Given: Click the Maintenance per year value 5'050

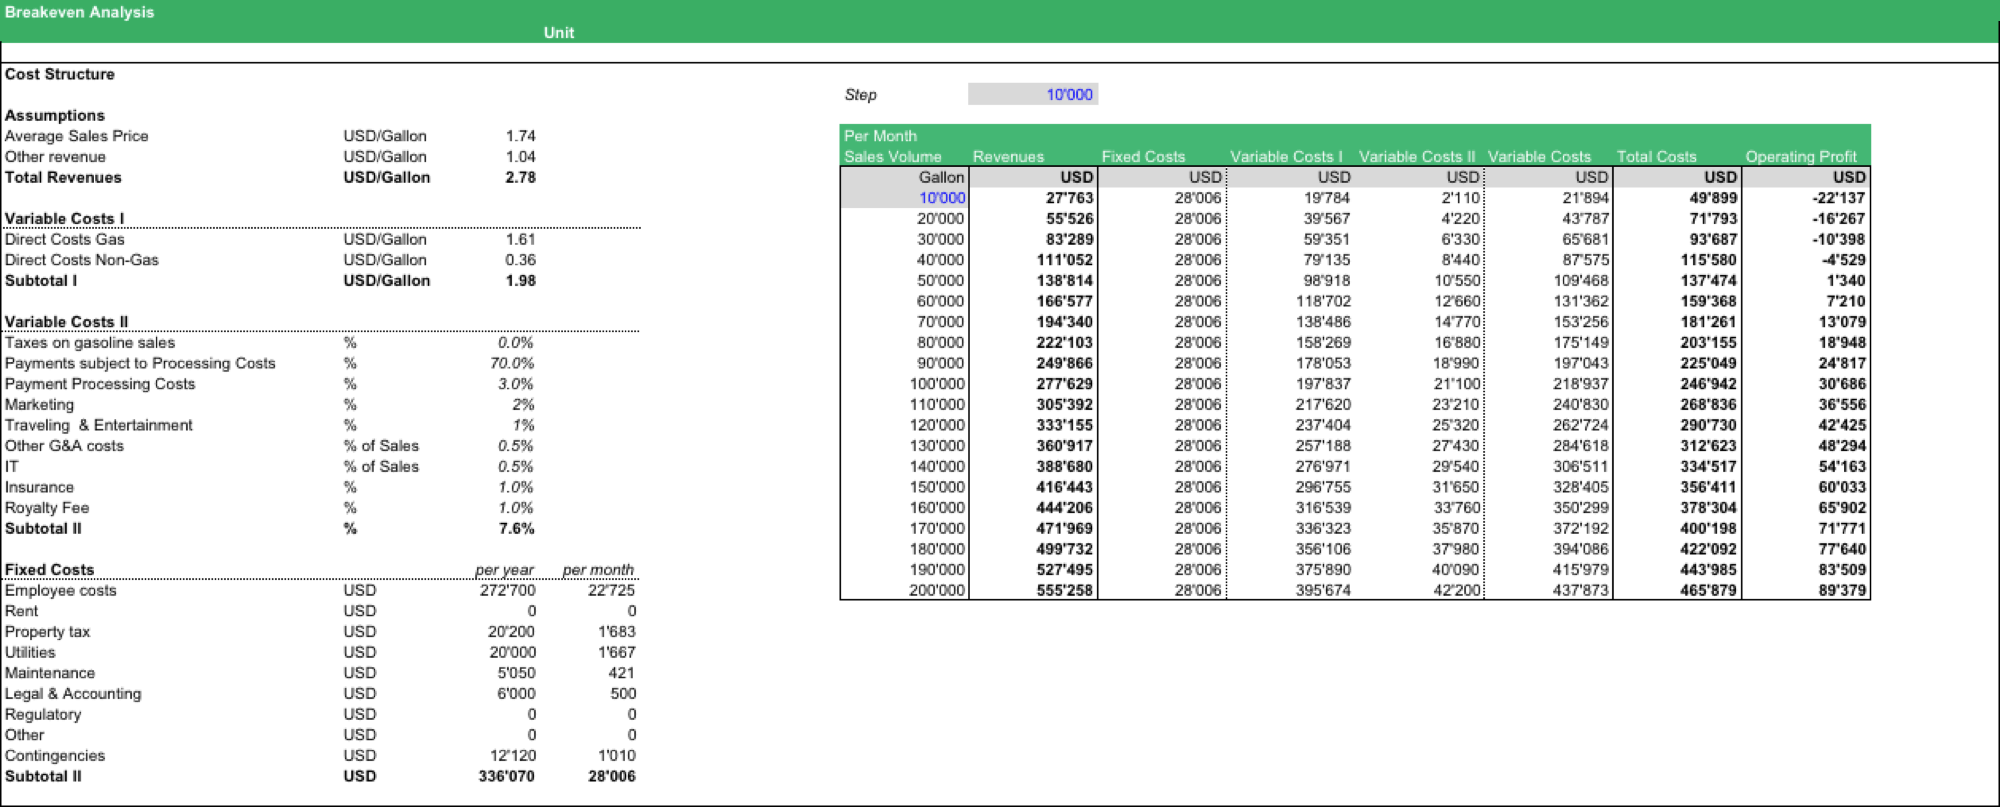Looking at the screenshot, I should [x=516, y=673].
